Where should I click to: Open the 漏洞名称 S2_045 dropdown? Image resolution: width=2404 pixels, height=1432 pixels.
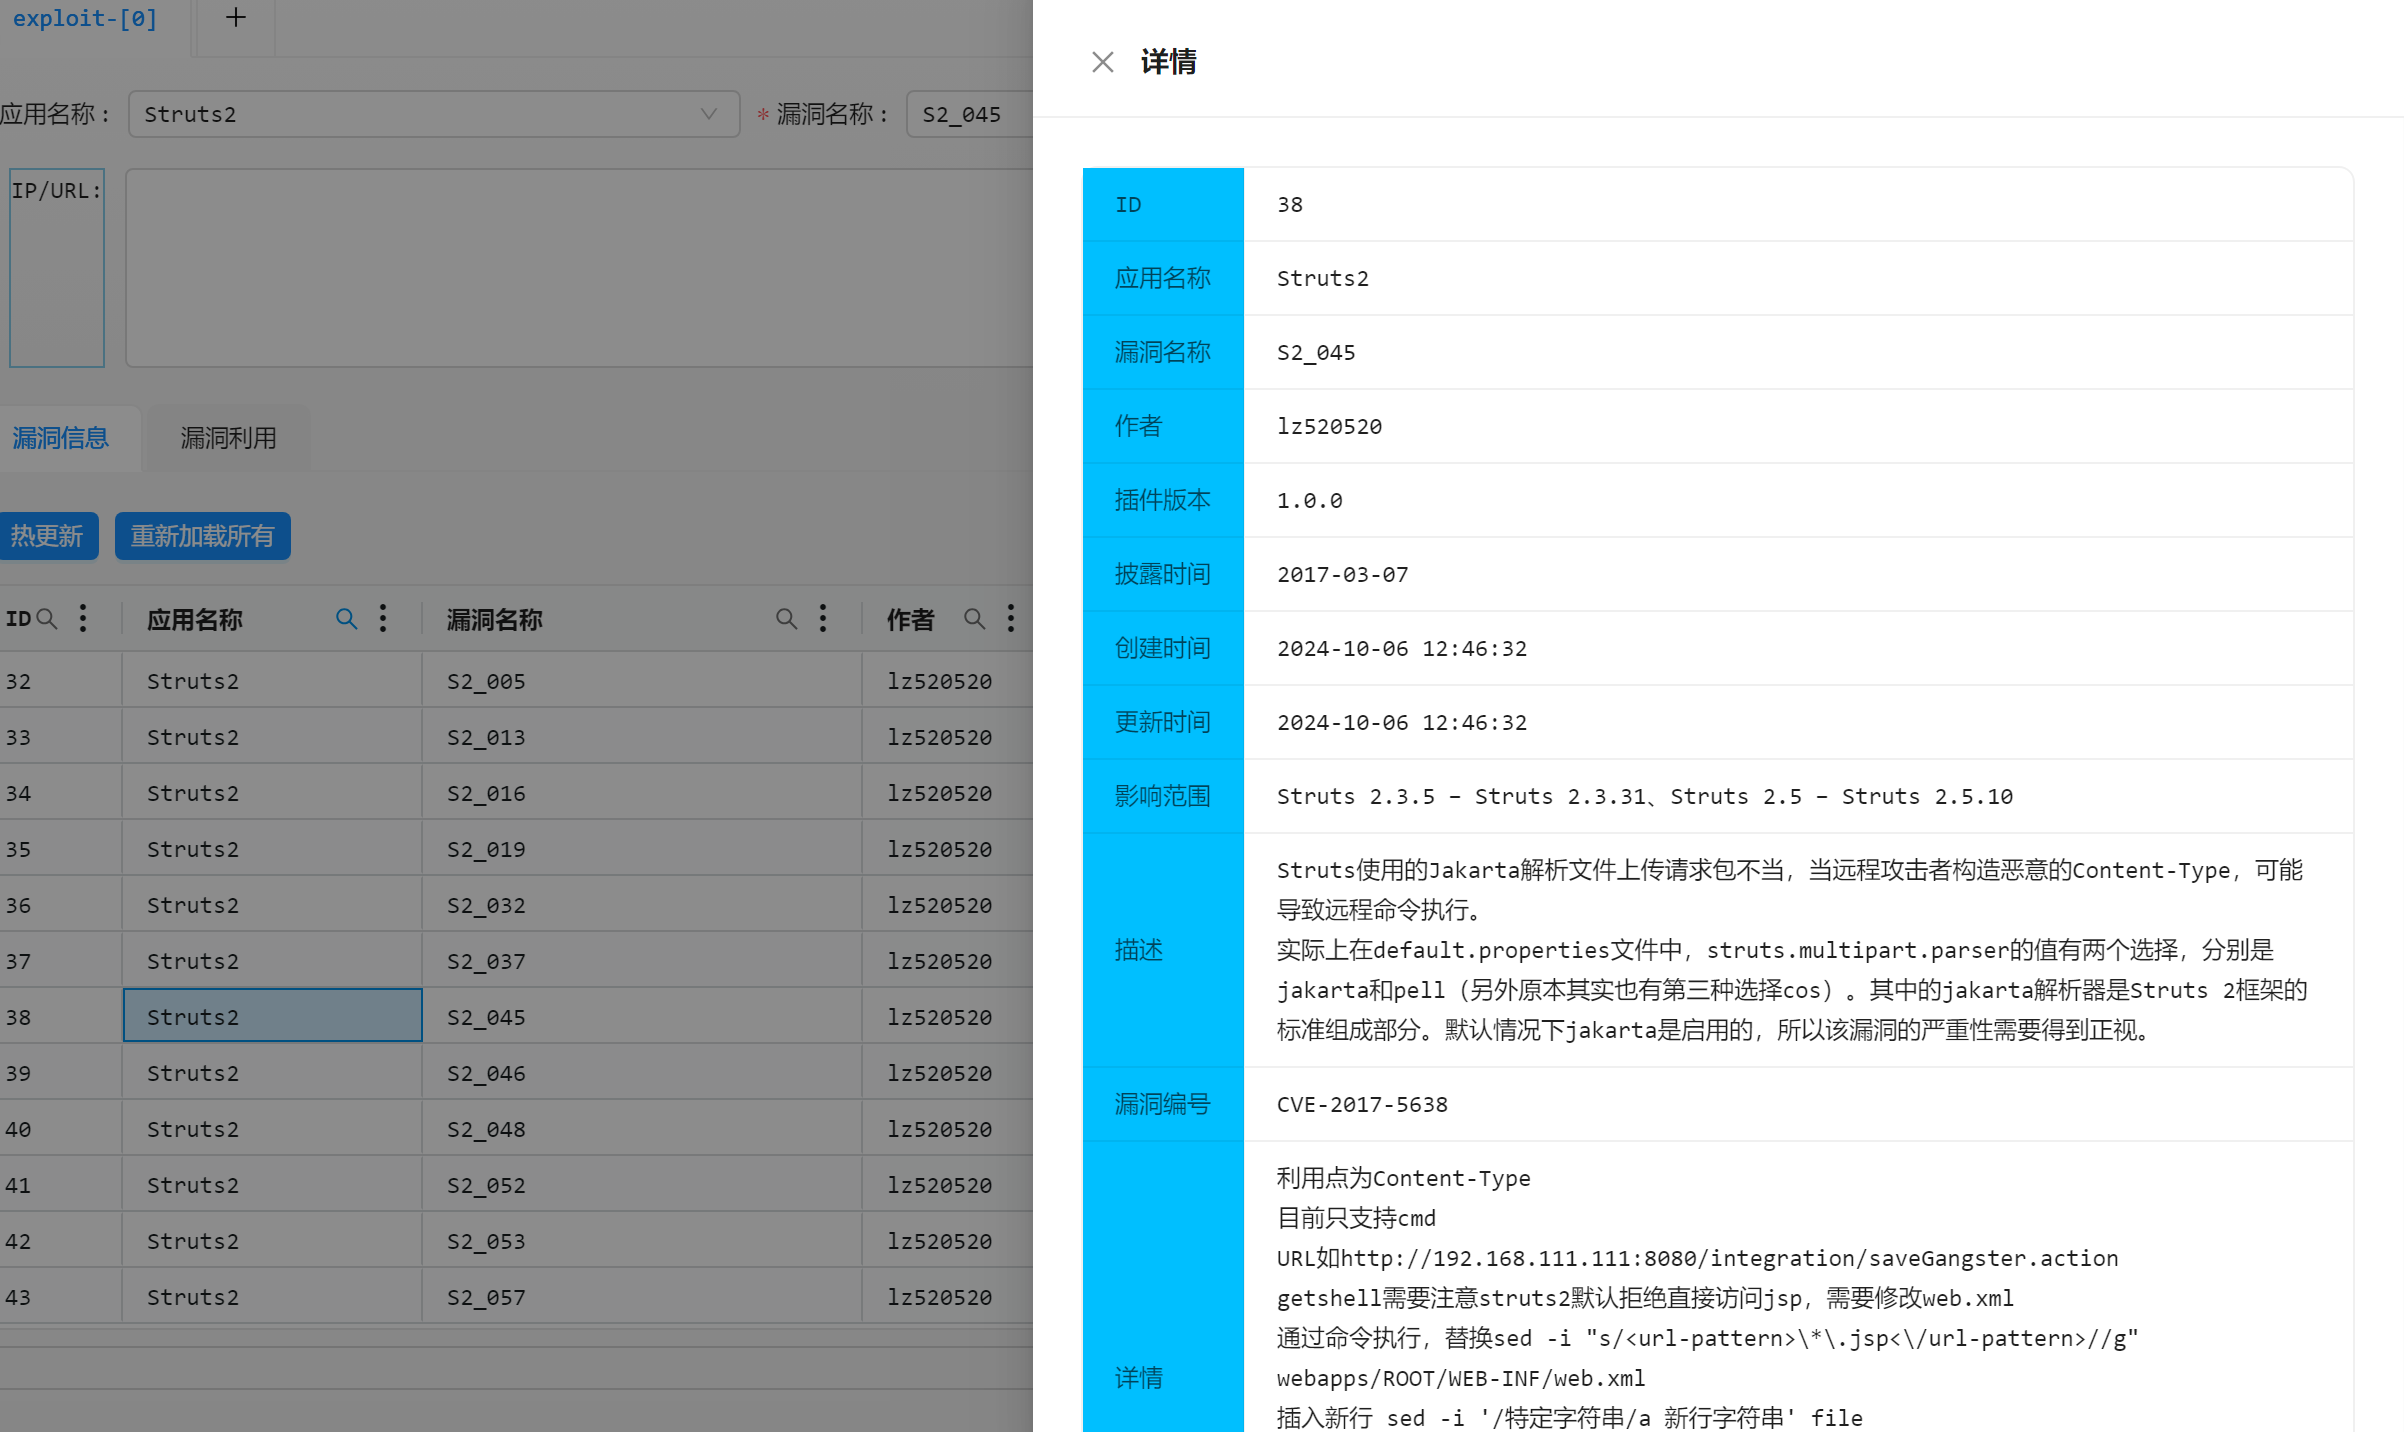pyautogui.click(x=967, y=114)
